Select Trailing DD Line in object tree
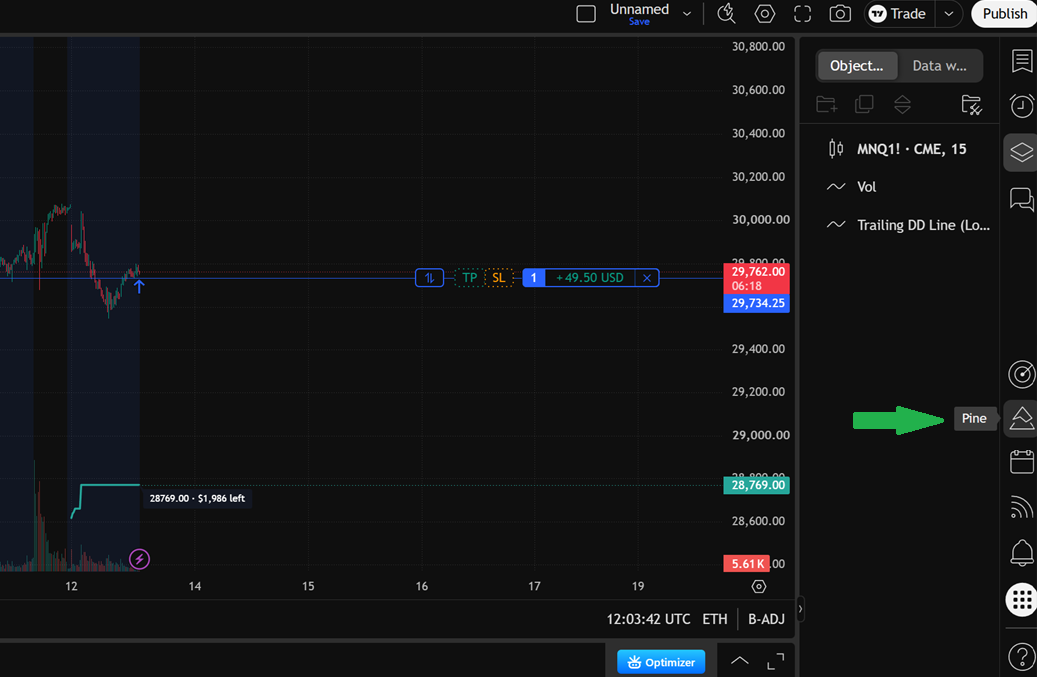The height and width of the screenshot is (677, 1037). pos(899,225)
